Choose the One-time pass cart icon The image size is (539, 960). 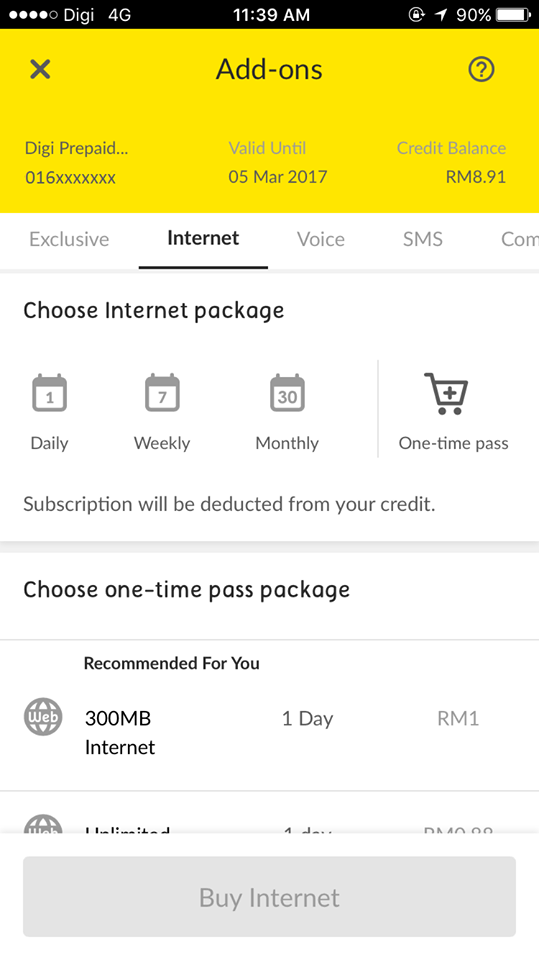447,394
